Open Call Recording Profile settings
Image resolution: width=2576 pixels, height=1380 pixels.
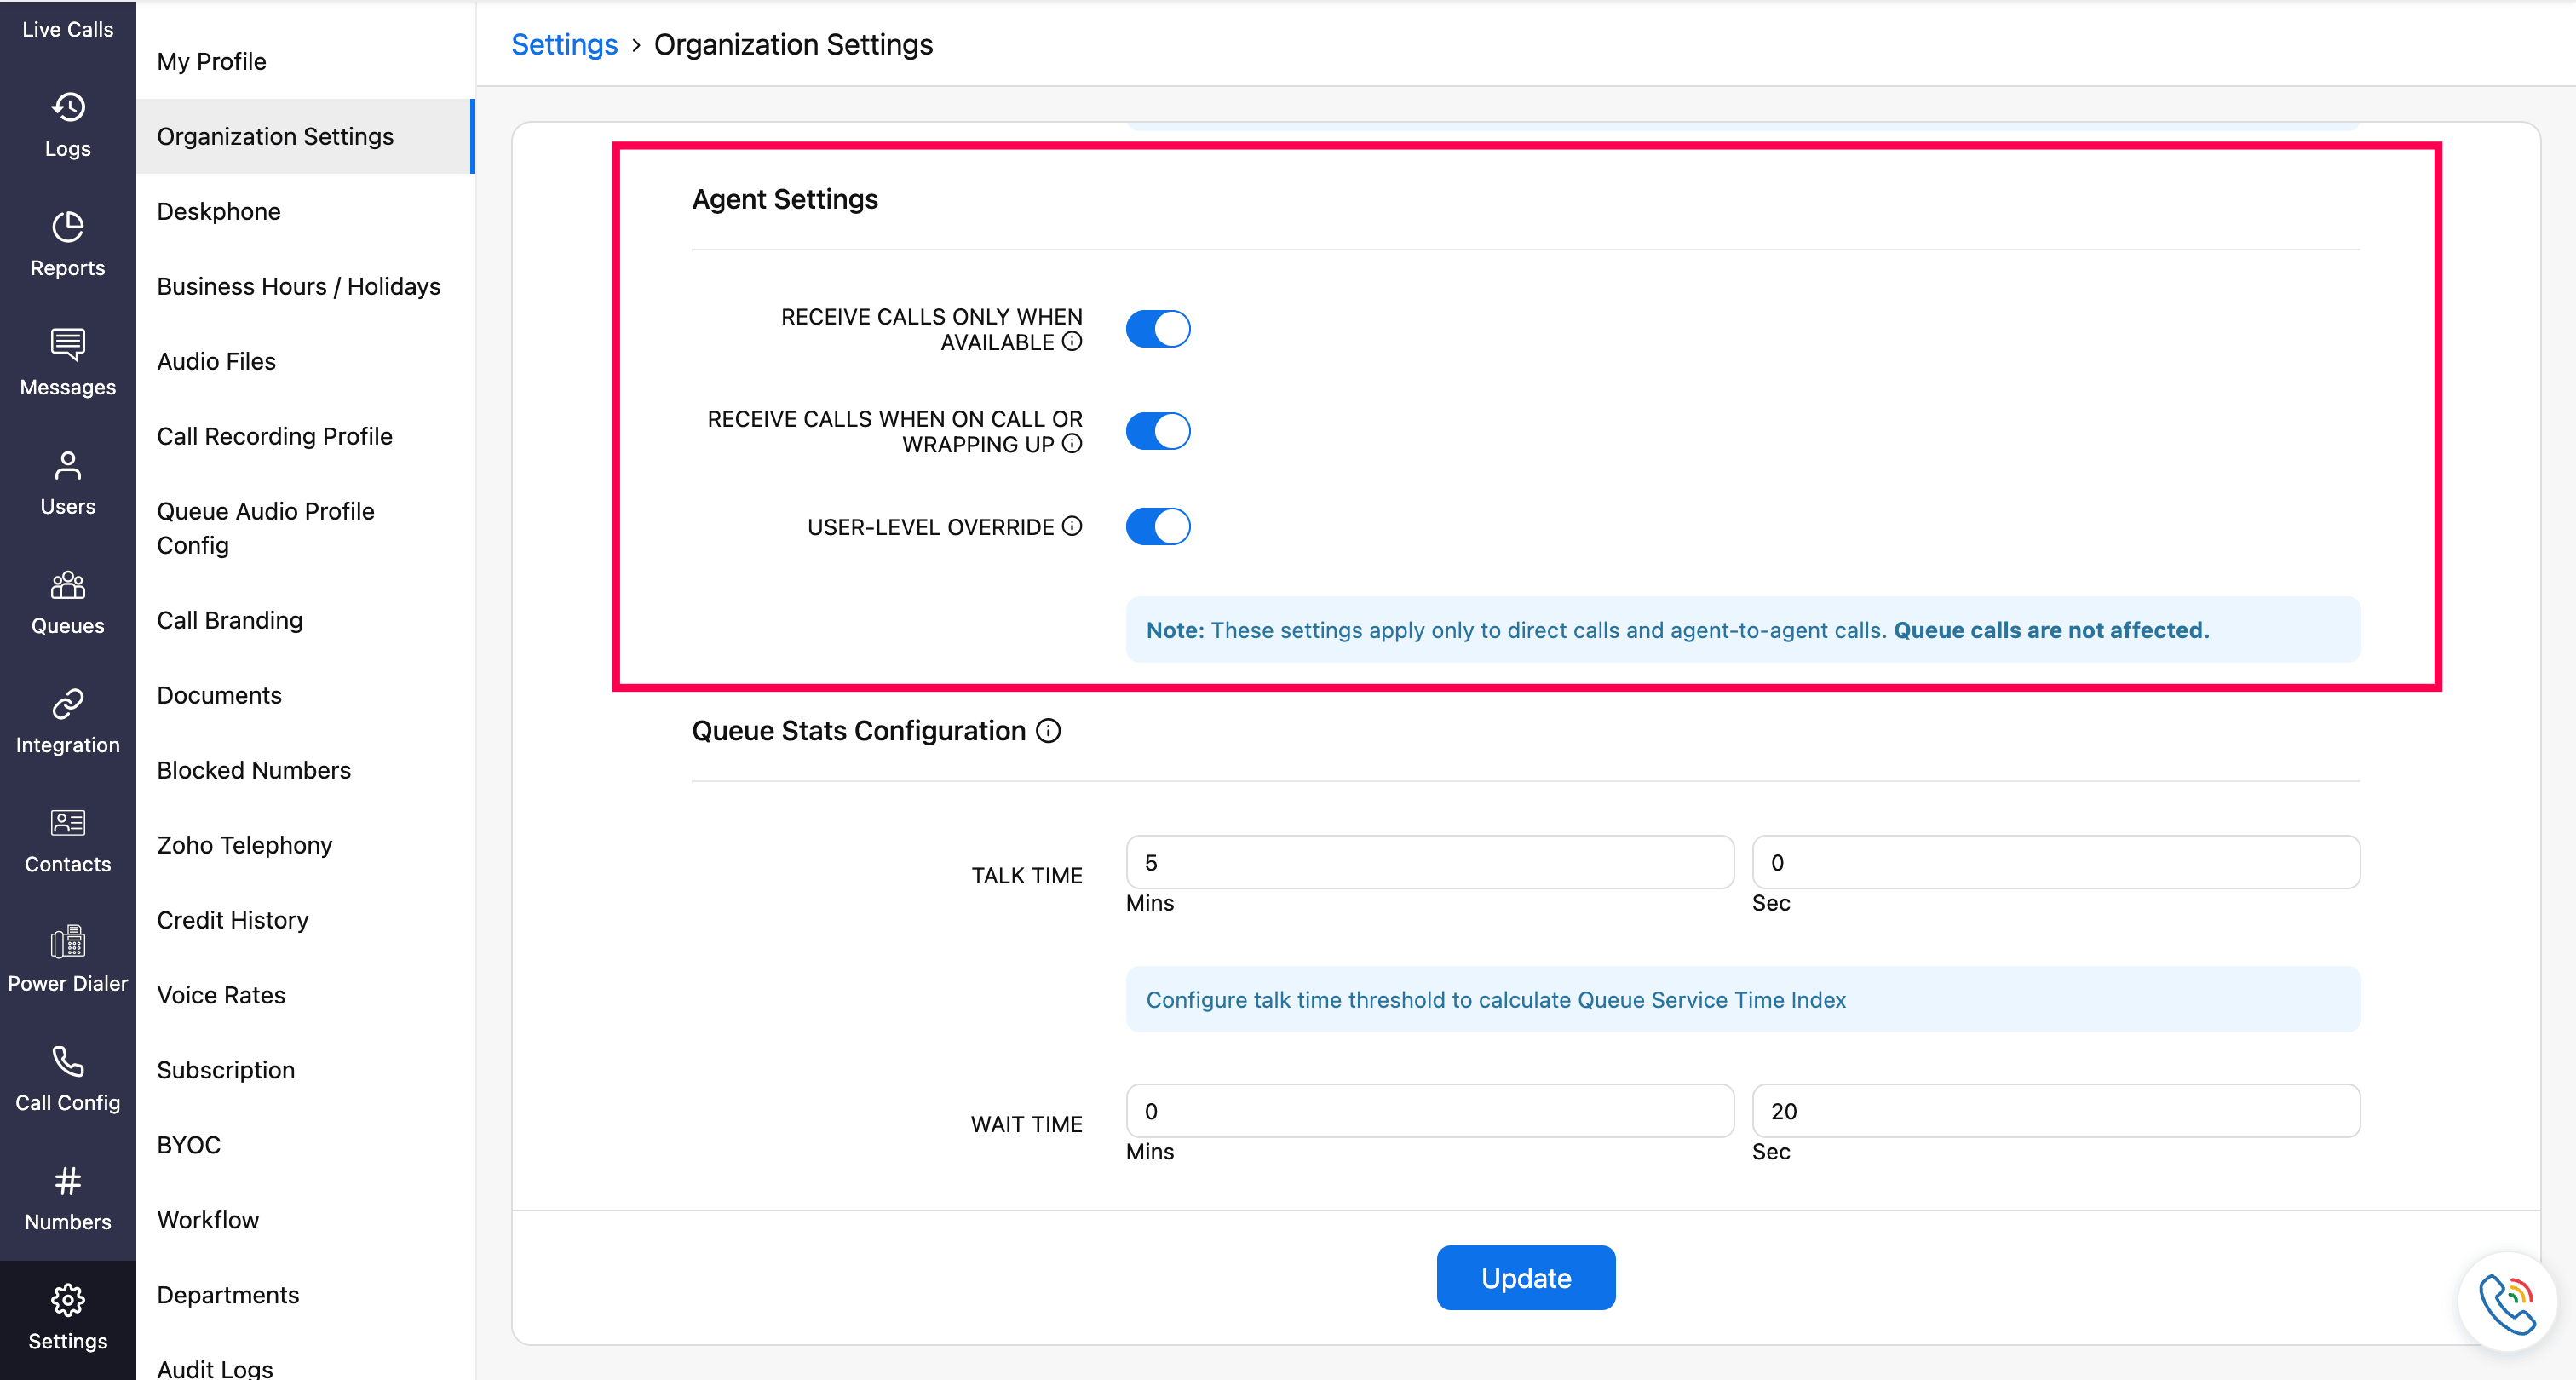(275, 436)
